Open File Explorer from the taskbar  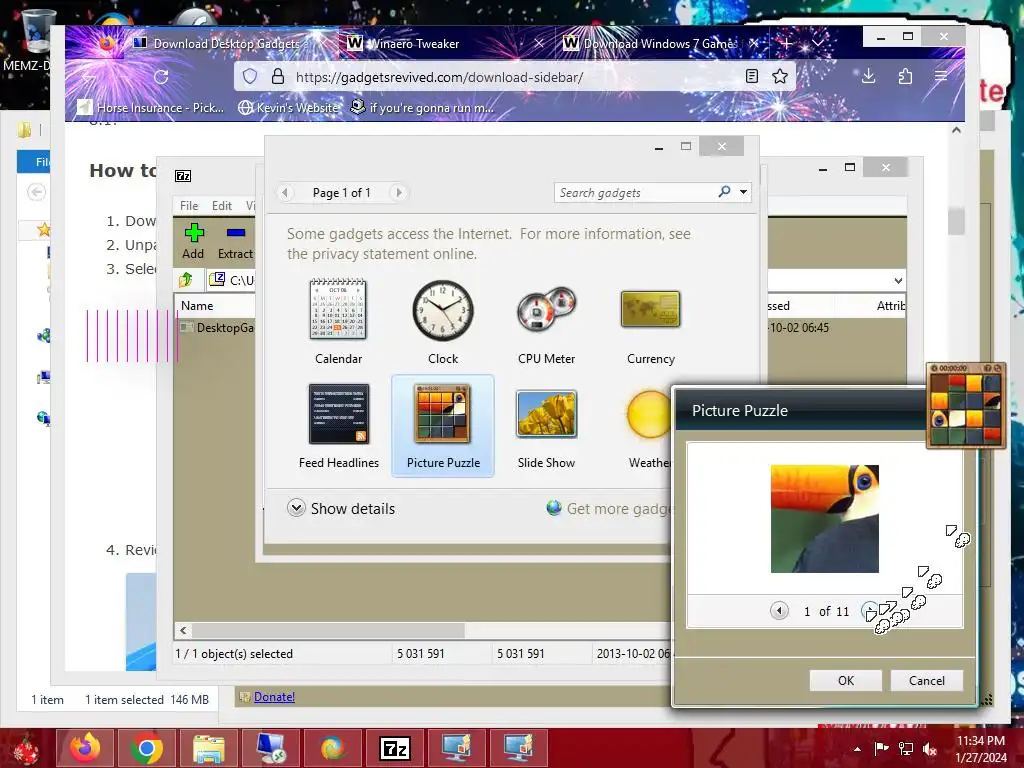208,748
